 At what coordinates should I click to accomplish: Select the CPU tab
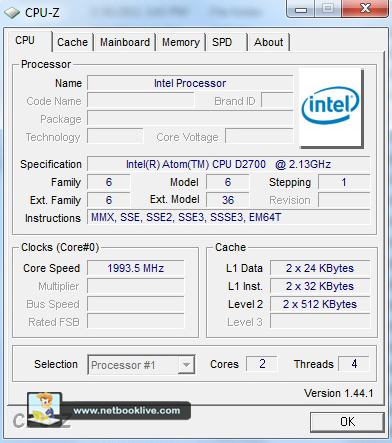(x=25, y=41)
